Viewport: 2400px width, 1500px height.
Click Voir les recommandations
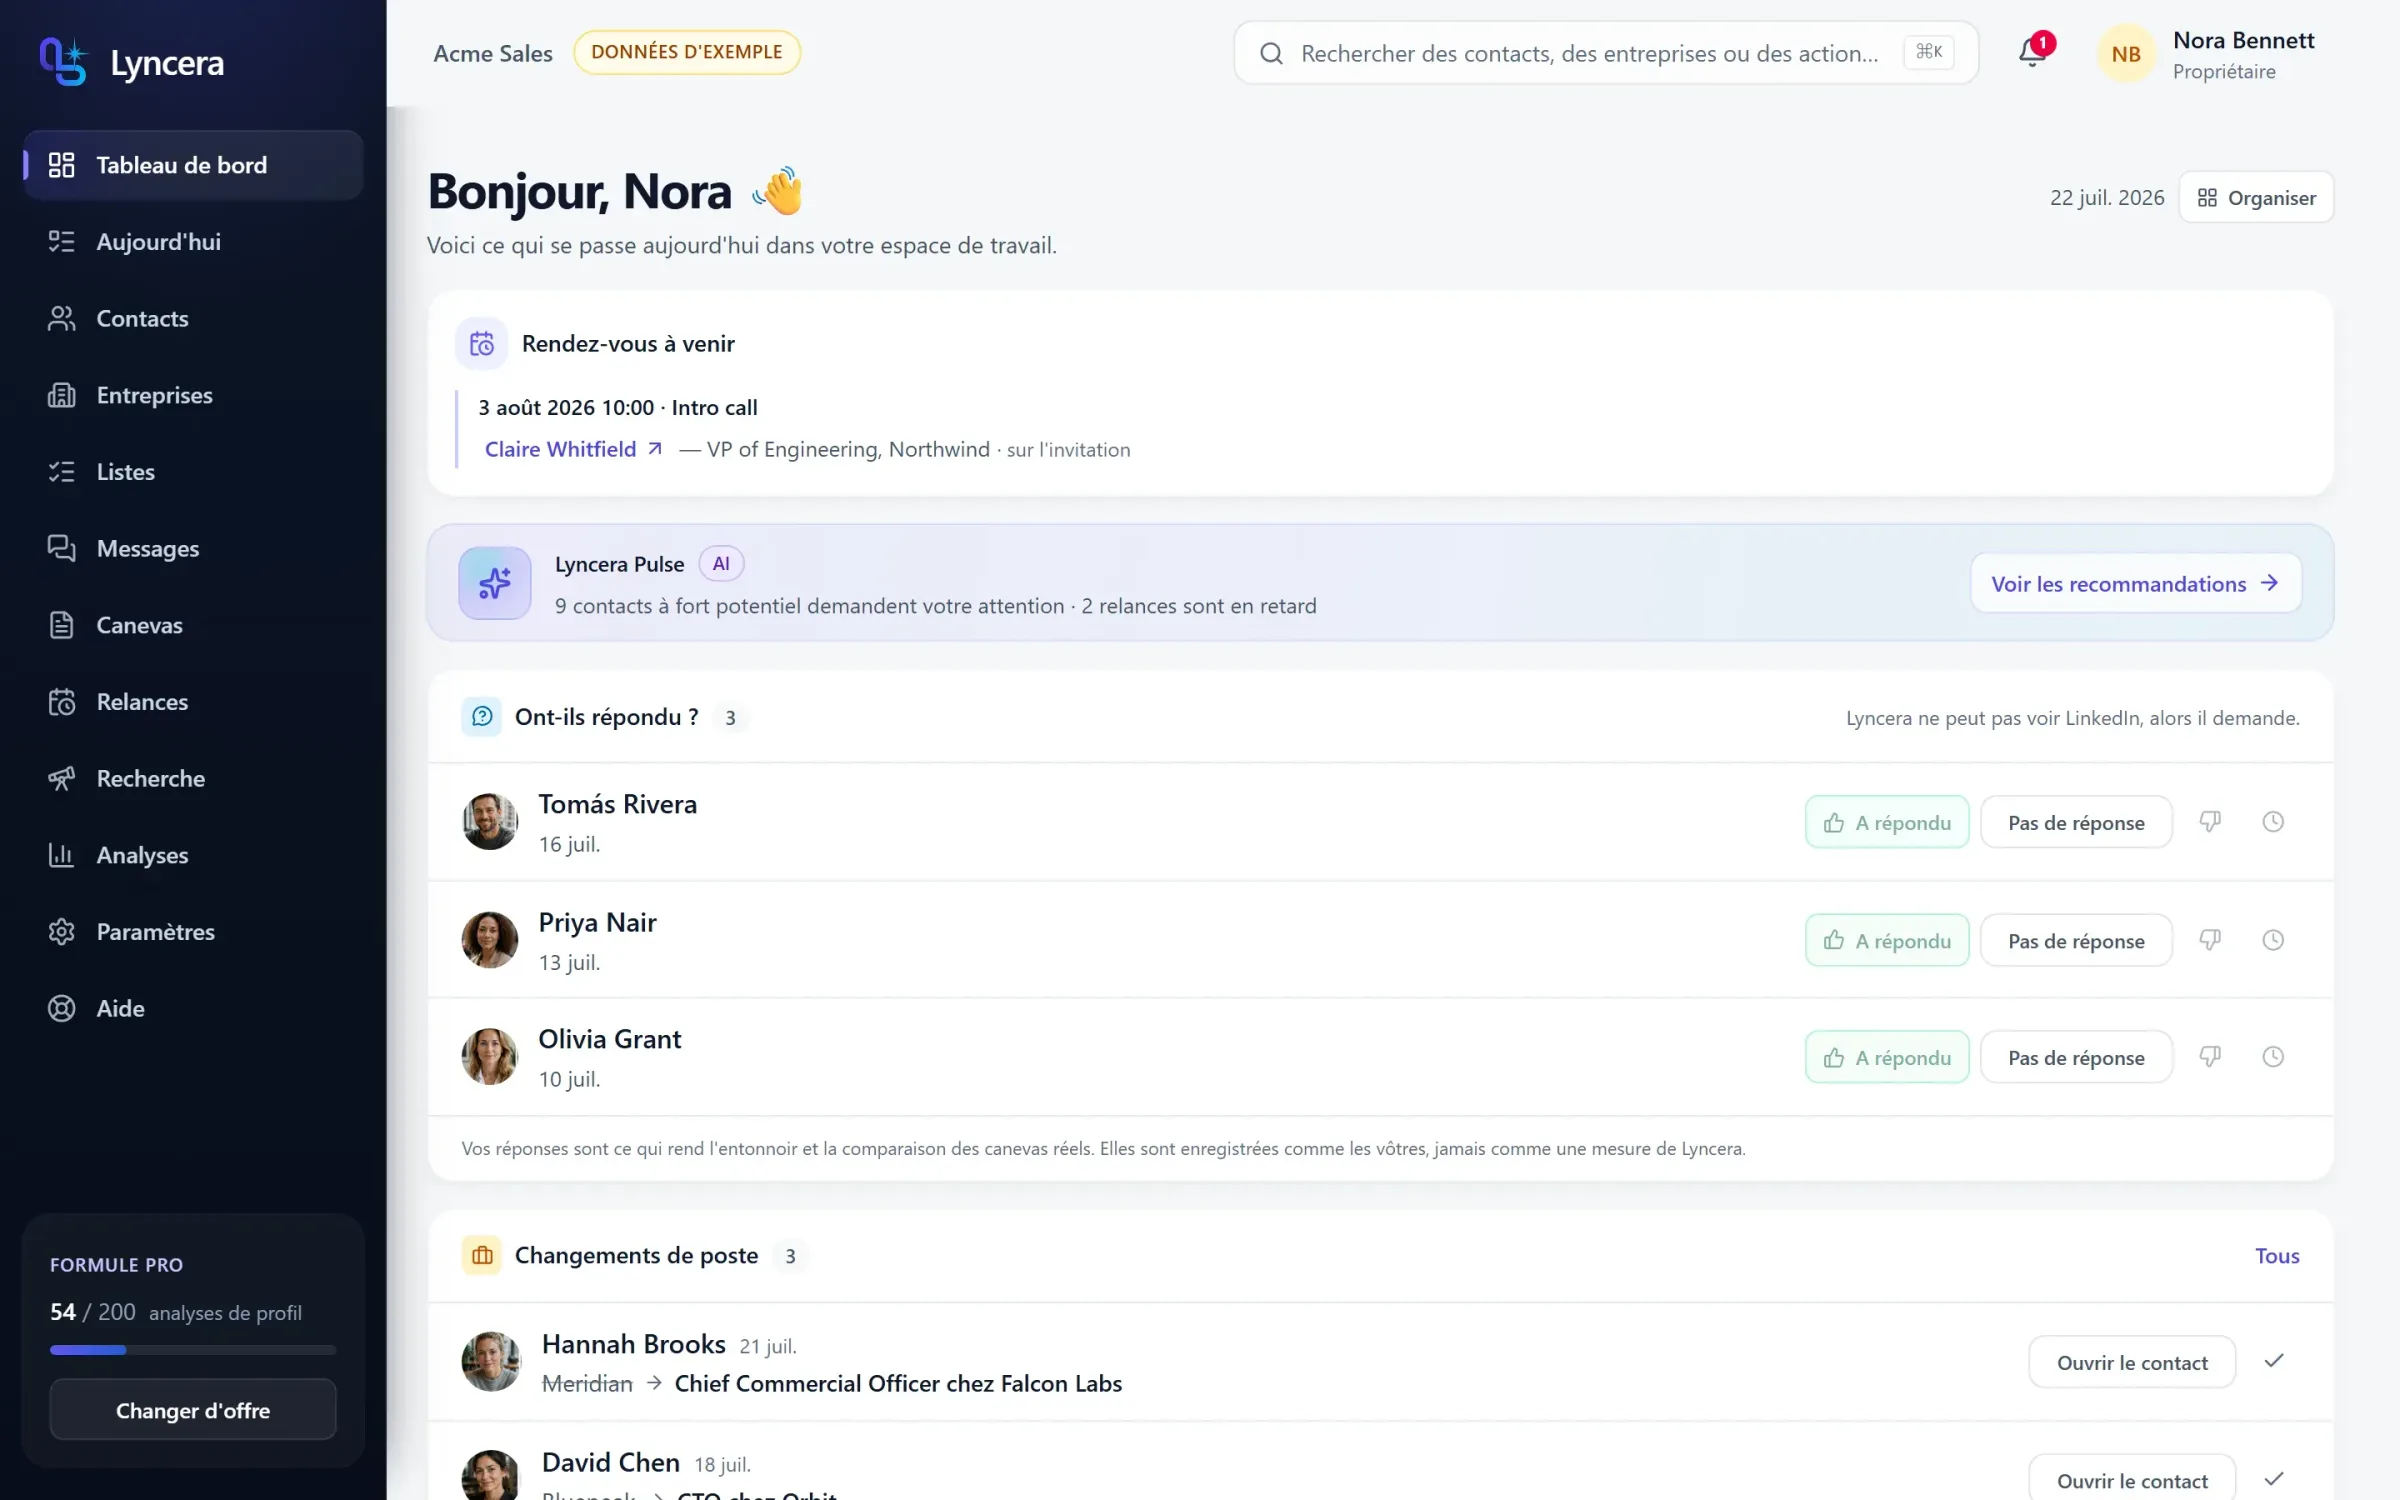[x=2136, y=583]
